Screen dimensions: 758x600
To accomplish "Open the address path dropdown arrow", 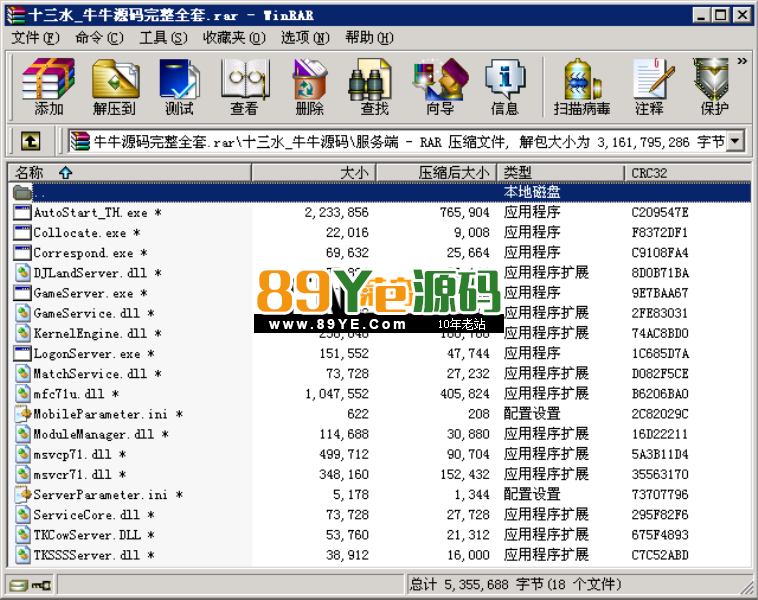I will [x=735, y=142].
